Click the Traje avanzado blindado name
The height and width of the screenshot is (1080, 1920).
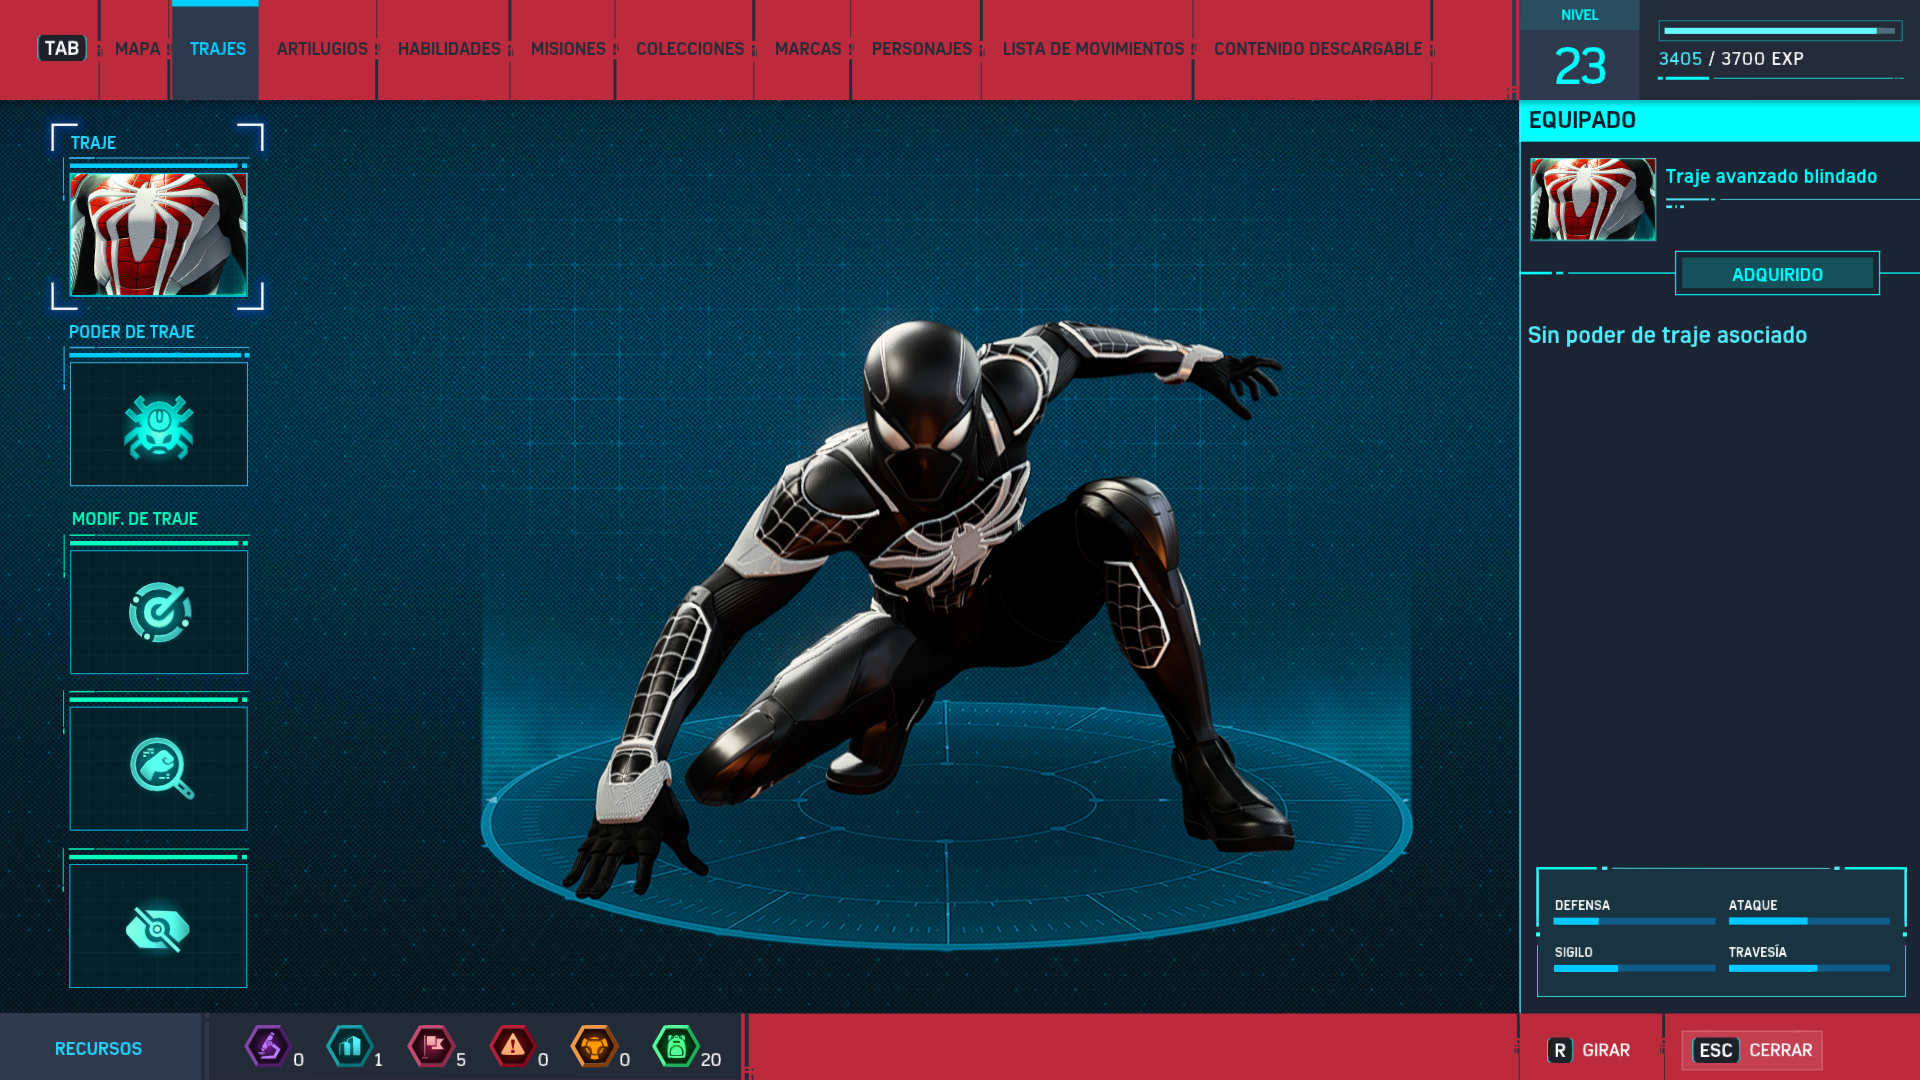pos(1771,176)
